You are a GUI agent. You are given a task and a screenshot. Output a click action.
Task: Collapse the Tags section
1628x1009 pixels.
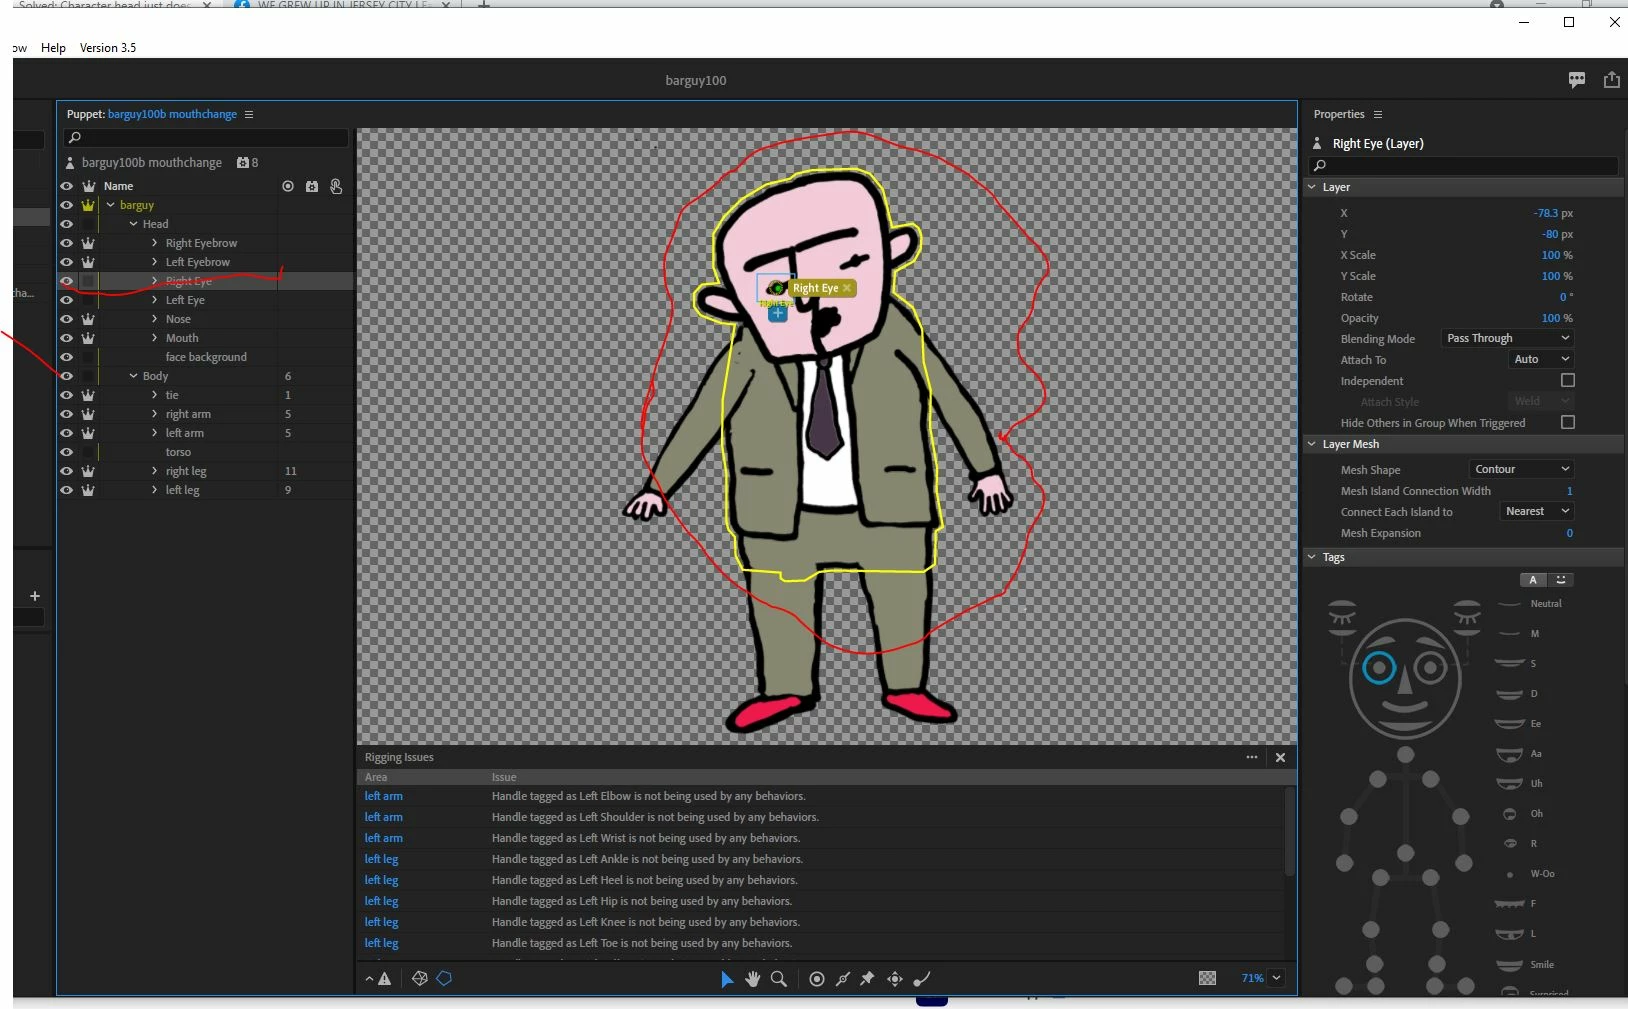[x=1312, y=557]
